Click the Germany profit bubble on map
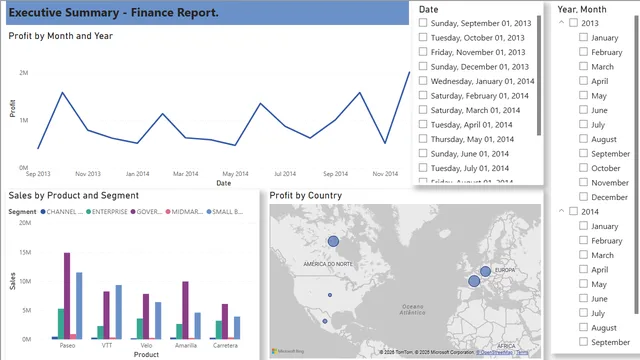 (x=485, y=271)
